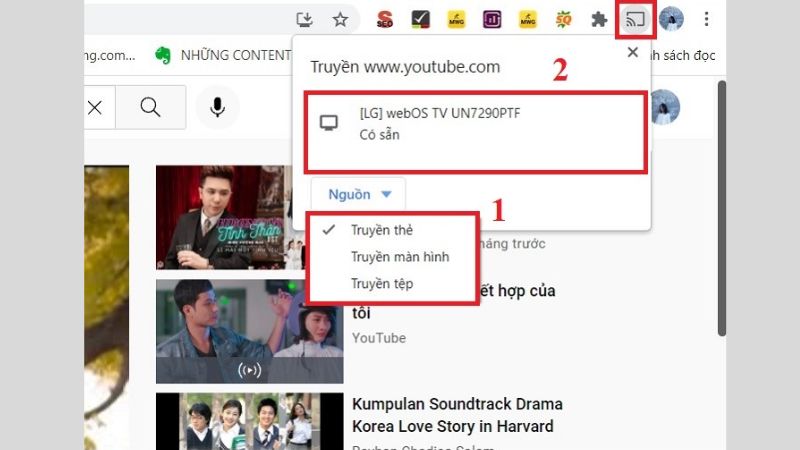The height and width of the screenshot is (450, 800).
Task: Clear the YouTube search box with X
Action: (x=94, y=107)
